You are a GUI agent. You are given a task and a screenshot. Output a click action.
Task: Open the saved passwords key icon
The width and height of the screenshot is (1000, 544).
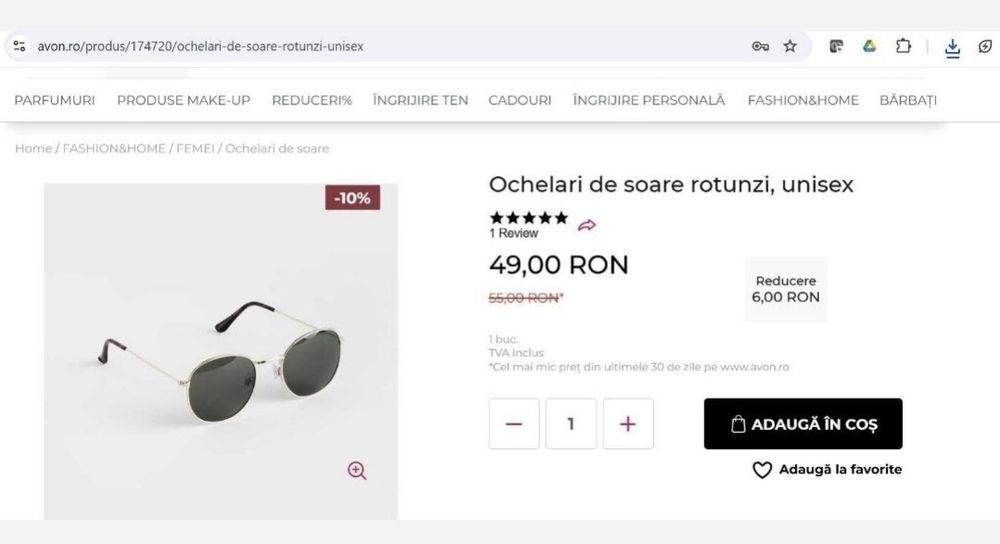(x=760, y=46)
